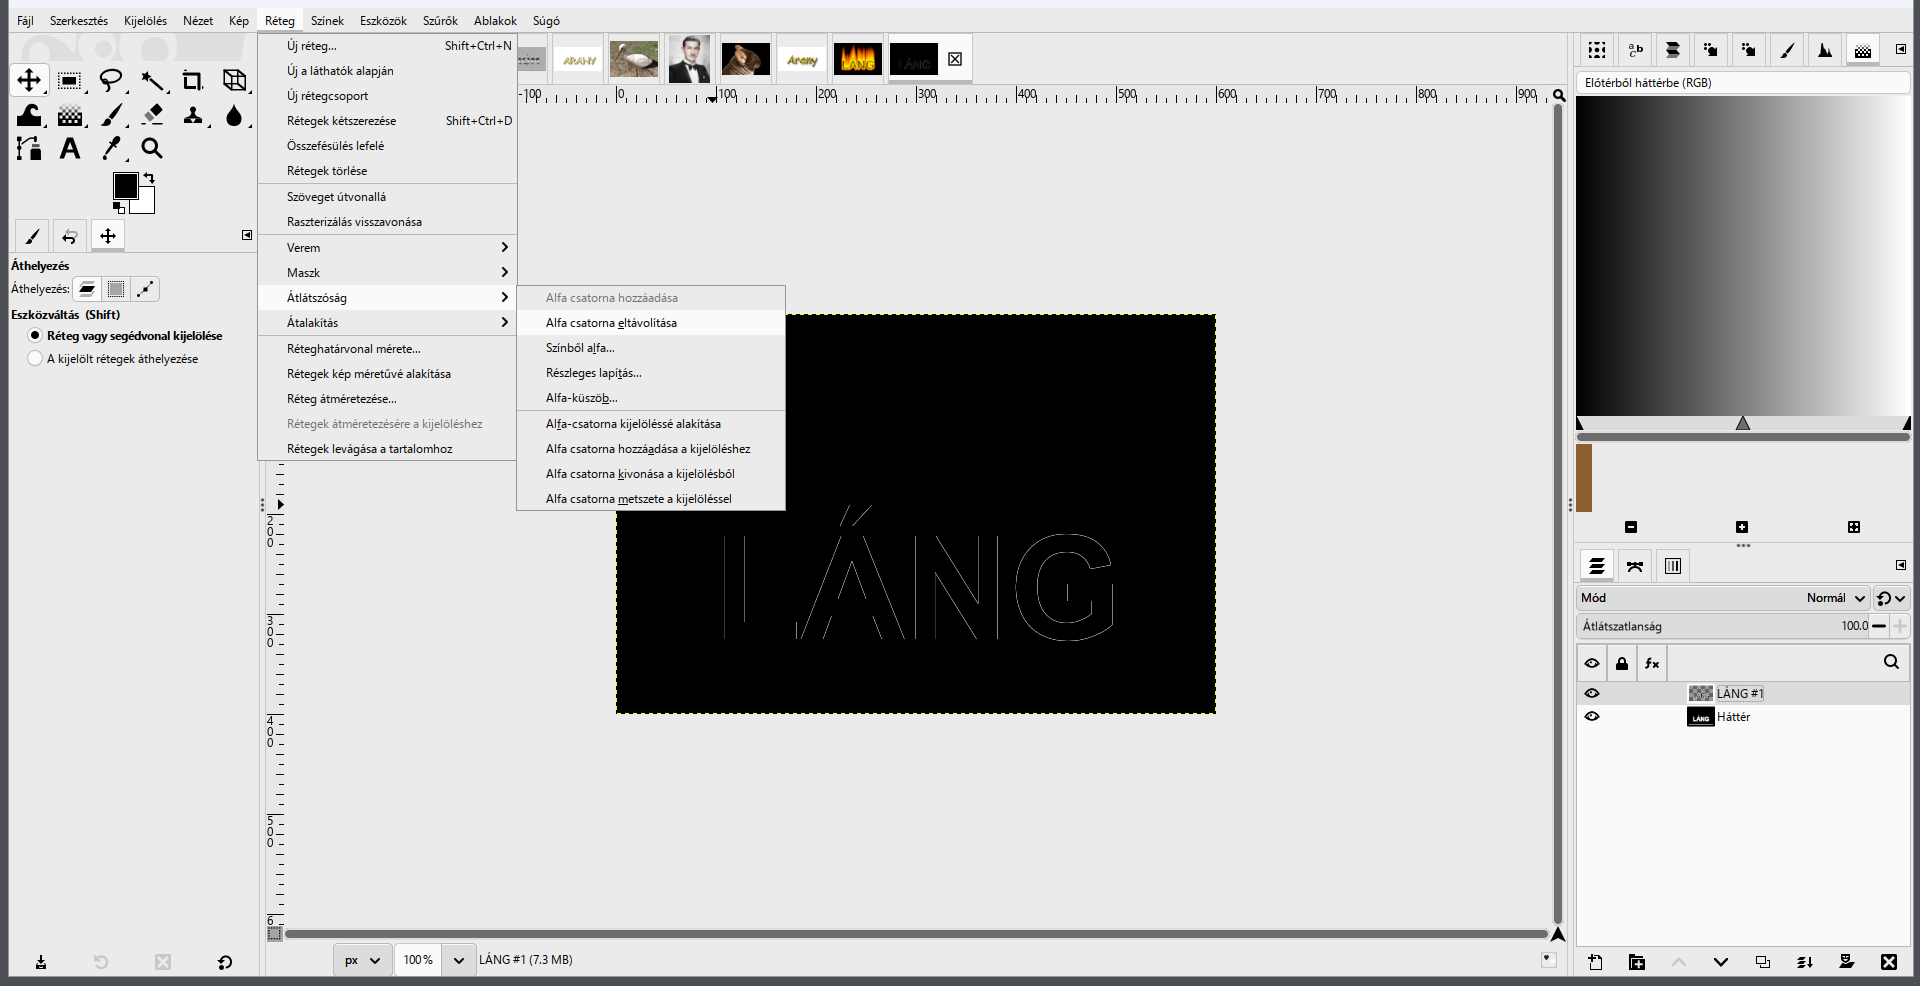
Task: Expand the Maszk submenu
Action: [x=387, y=272]
